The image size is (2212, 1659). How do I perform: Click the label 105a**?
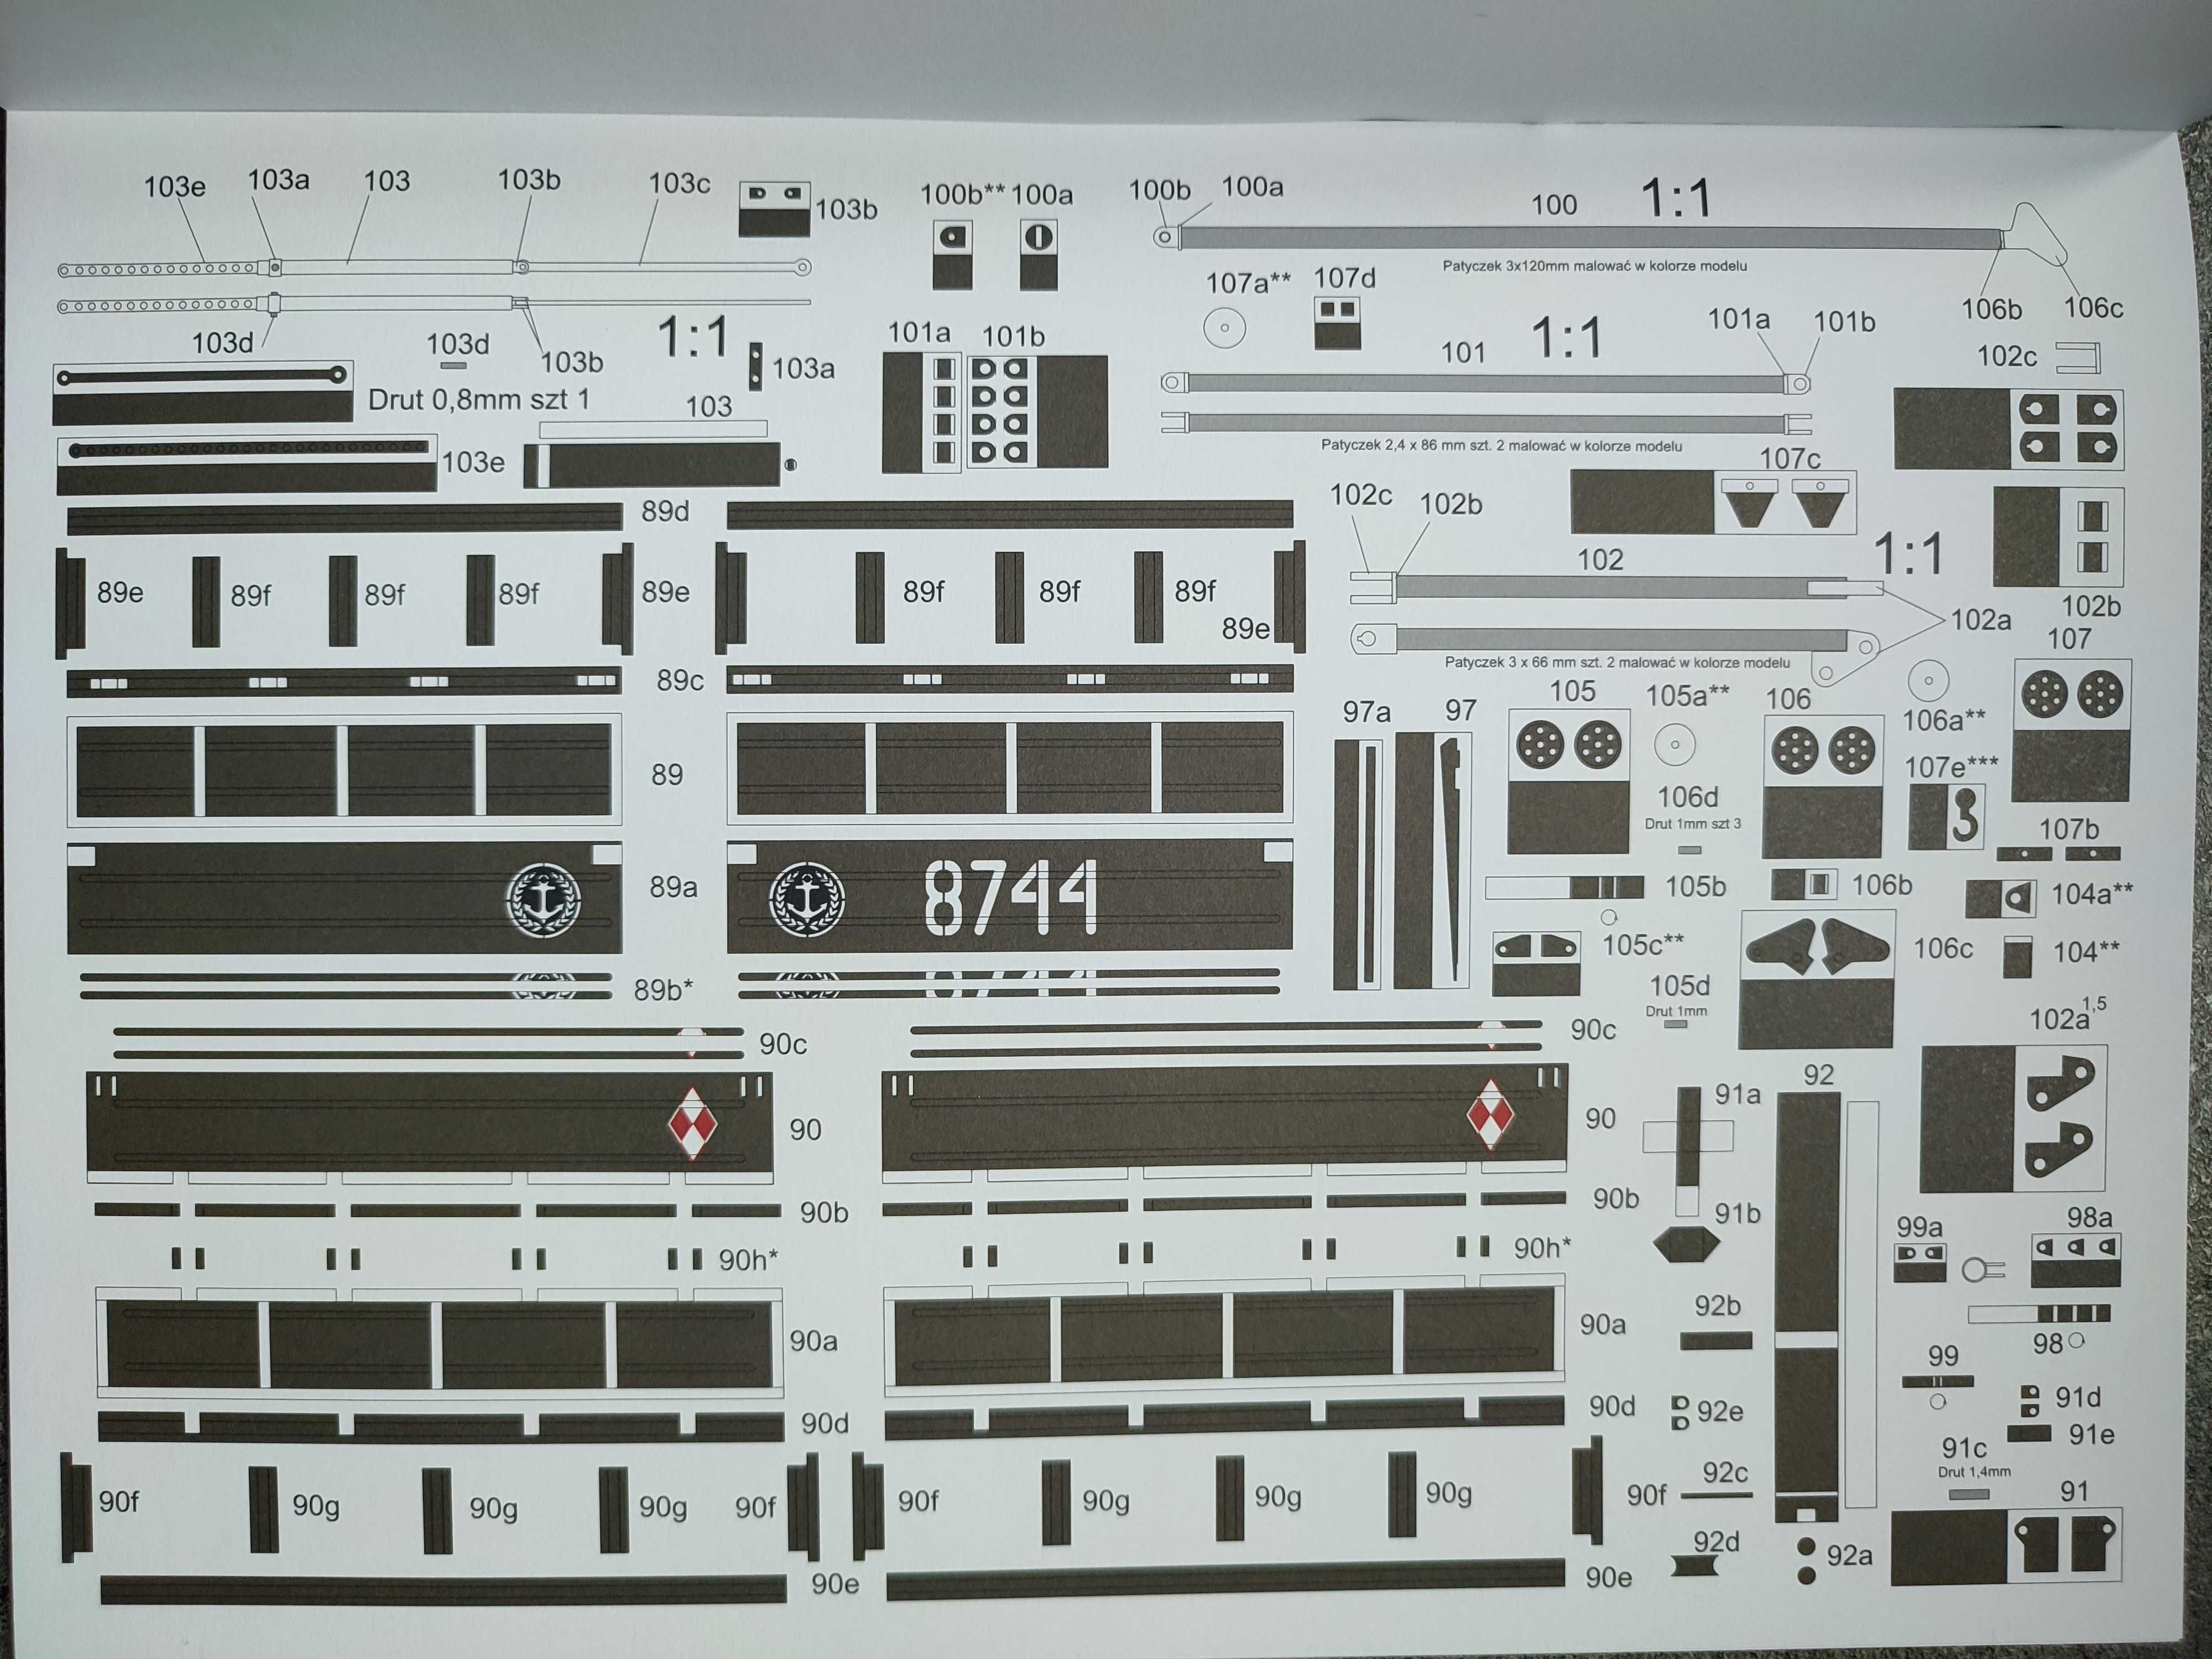(x=1687, y=695)
